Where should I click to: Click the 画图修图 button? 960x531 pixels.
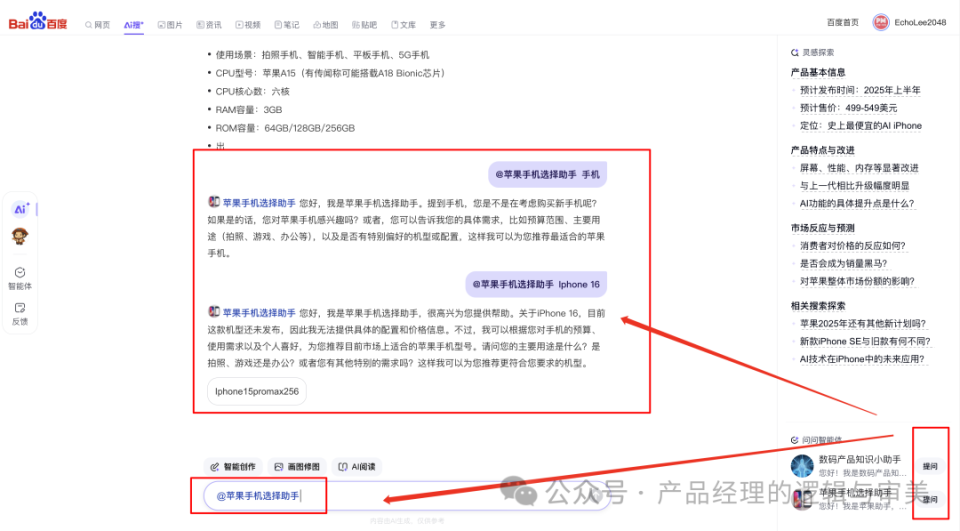[x=297, y=467]
